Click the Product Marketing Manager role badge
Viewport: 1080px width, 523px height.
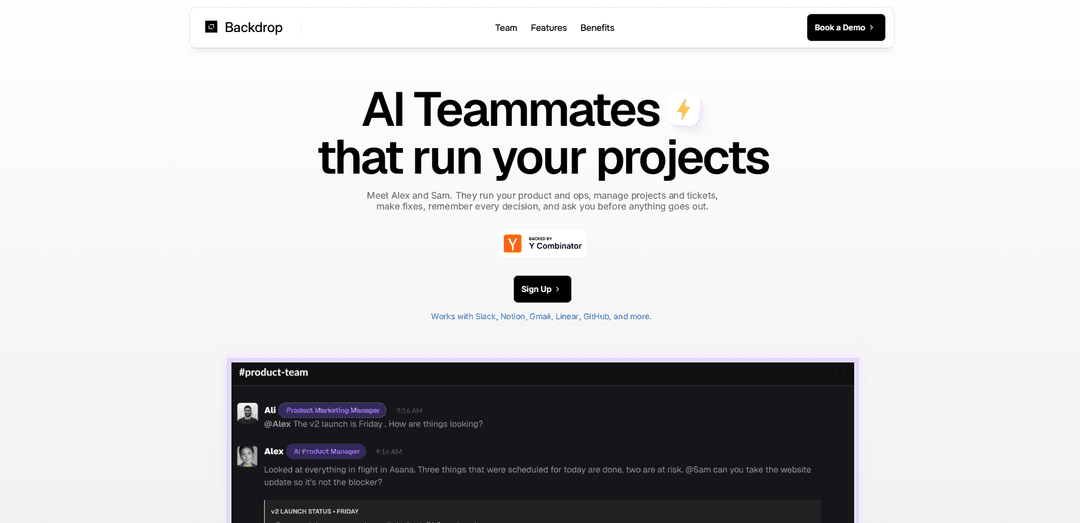tap(333, 410)
